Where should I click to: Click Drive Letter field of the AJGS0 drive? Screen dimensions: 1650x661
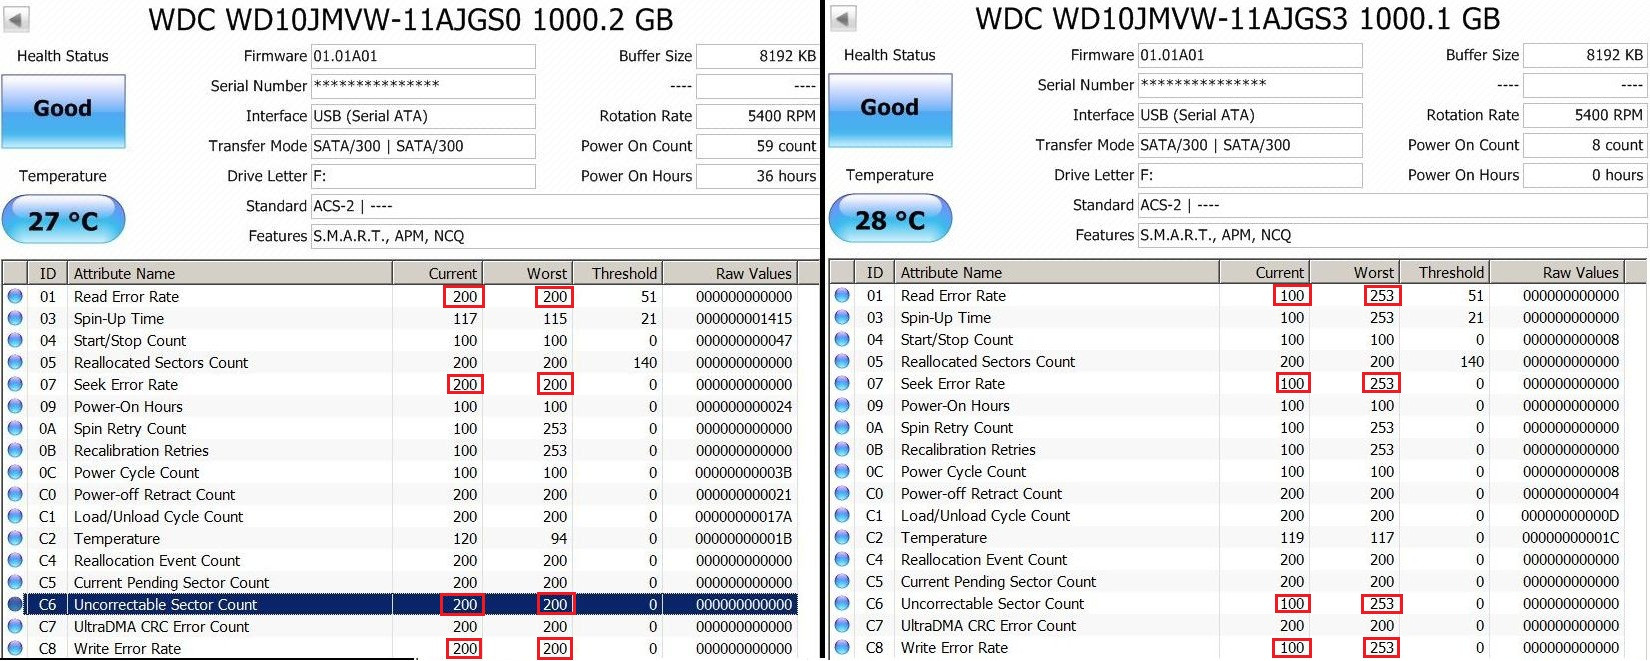pos(423,176)
